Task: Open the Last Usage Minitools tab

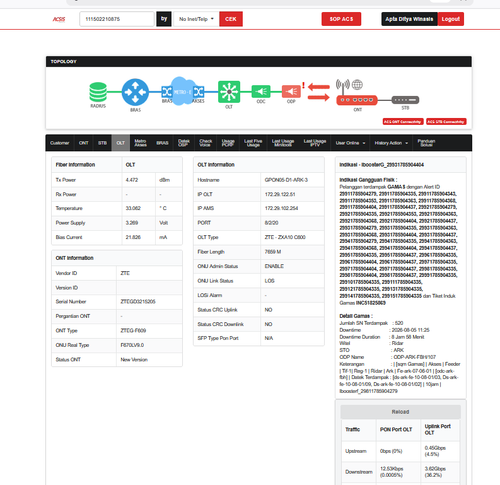Action: 283,143
